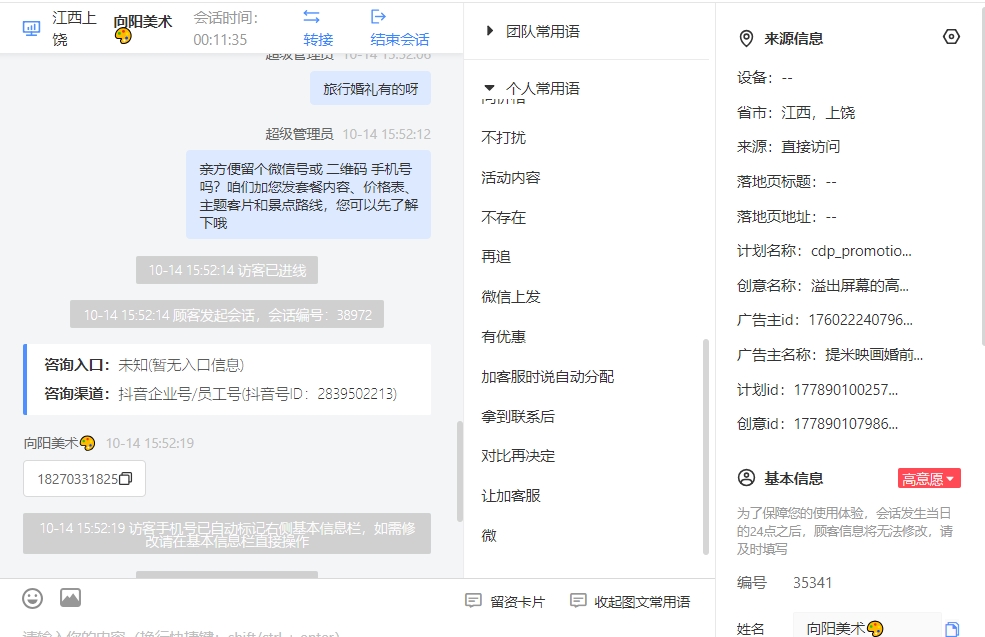Click the computer monitor device icon
Screen dimensions: 985x637
tap(31, 28)
